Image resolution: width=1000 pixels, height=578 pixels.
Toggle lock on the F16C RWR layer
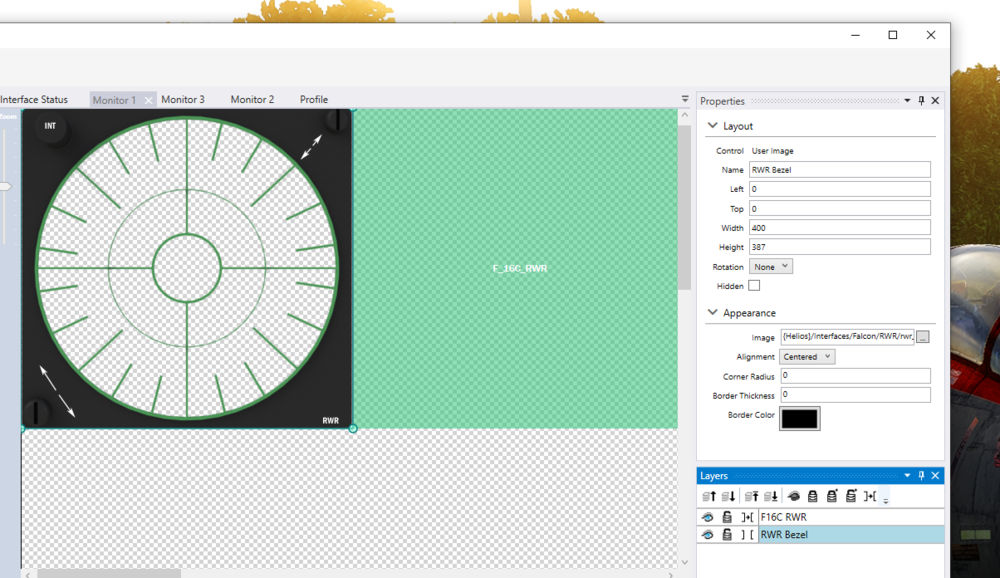pos(728,517)
